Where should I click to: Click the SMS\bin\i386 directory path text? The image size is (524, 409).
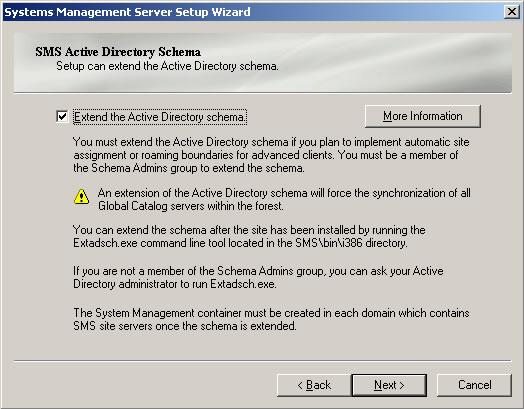point(351,243)
